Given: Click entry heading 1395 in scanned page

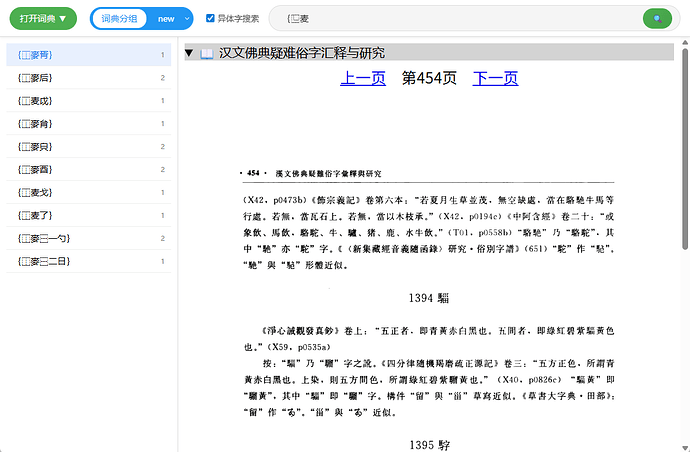Looking at the screenshot, I should (429, 445).
